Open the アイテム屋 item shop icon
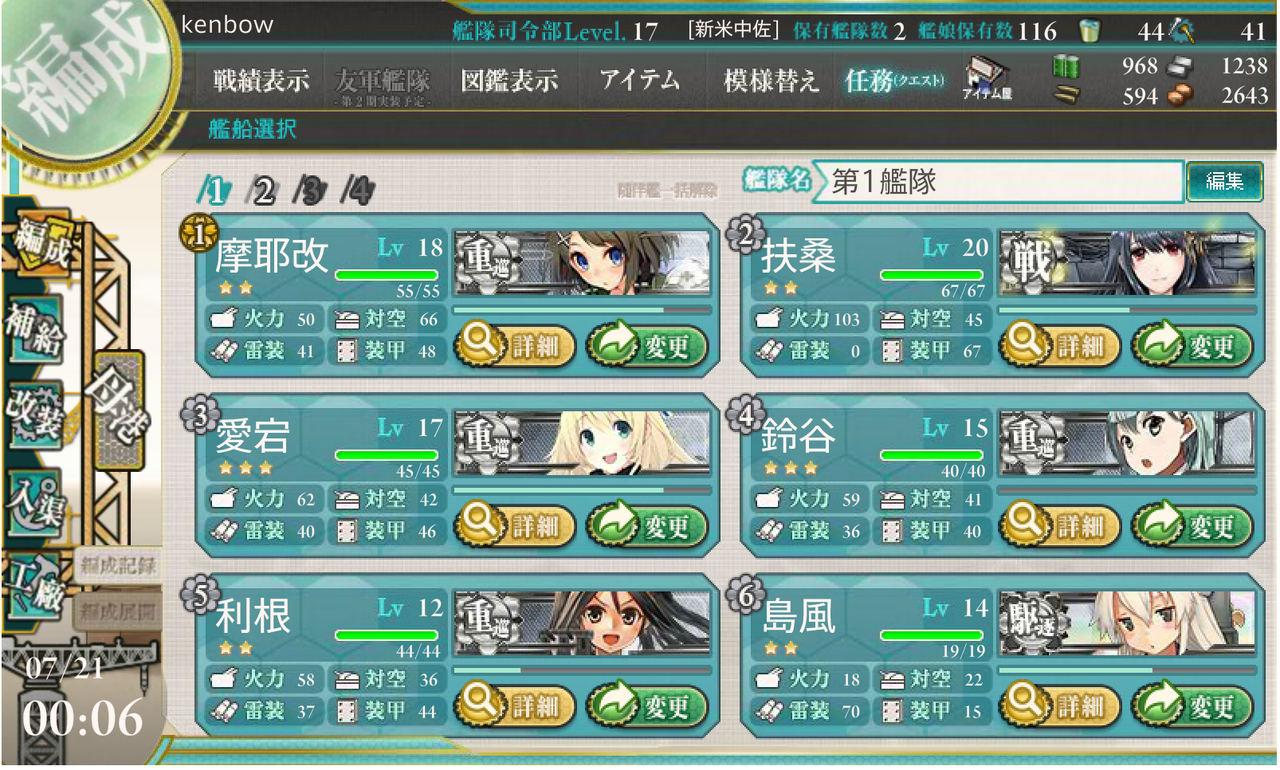The height and width of the screenshot is (770, 1280). tap(987, 80)
